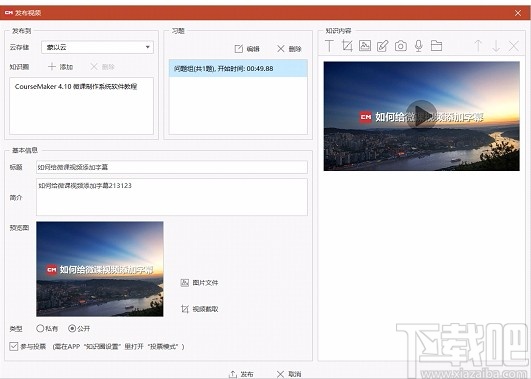The image size is (531, 379).
Task: Open the edit note pencil icon
Action: 383,46
